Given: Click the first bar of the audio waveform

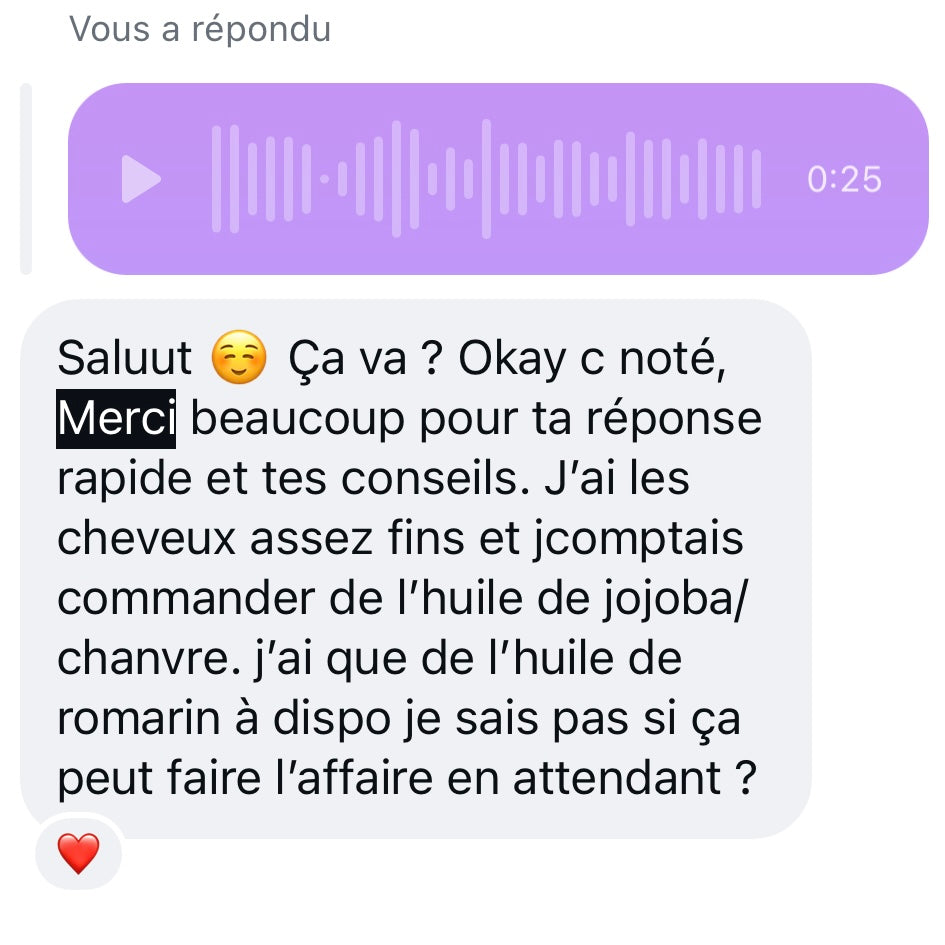Looking at the screenshot, I should [216, 179].
